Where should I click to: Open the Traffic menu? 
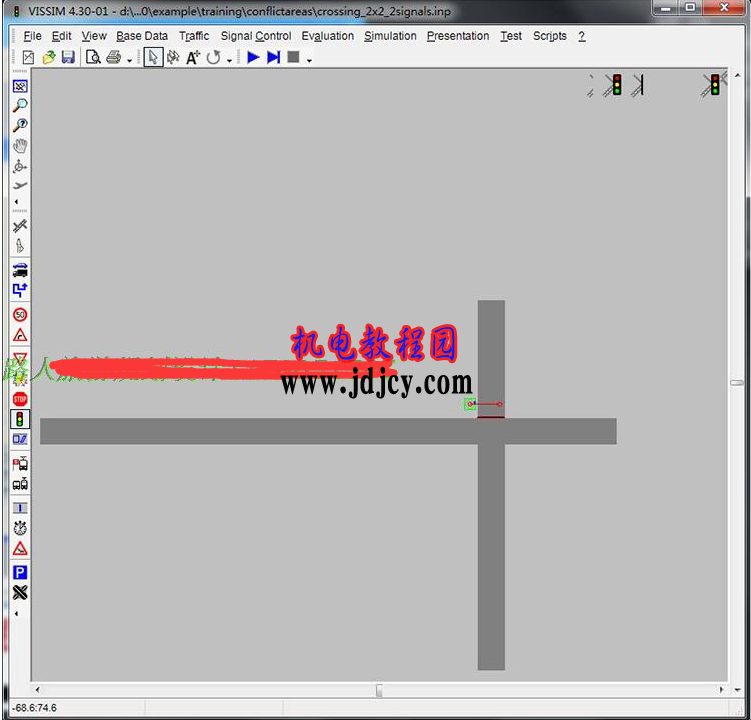(x=194, y=36)
